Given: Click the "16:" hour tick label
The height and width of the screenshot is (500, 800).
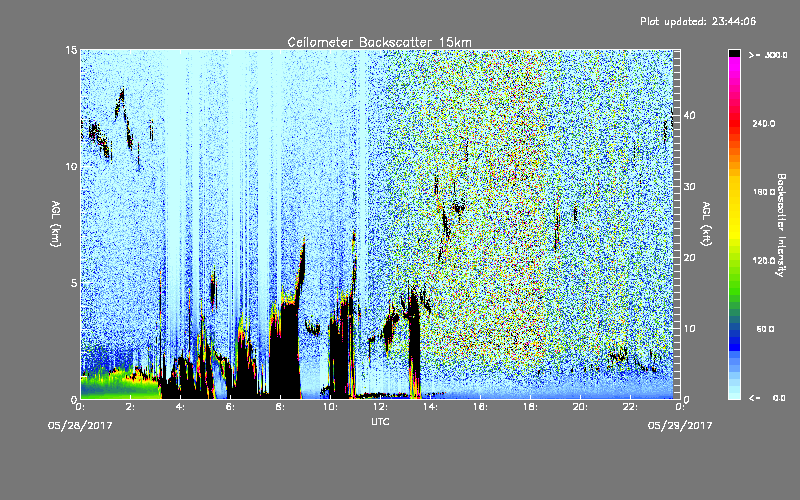Looking at the screenshot, I should [481, 407].
